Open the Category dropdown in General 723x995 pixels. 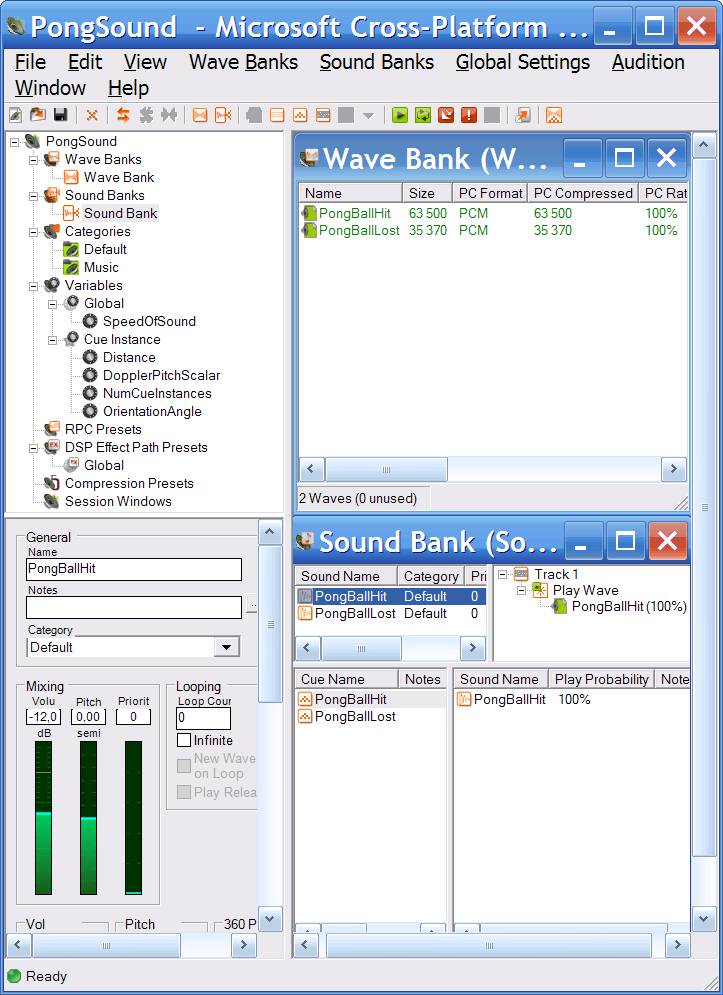[x=227, y=647]
